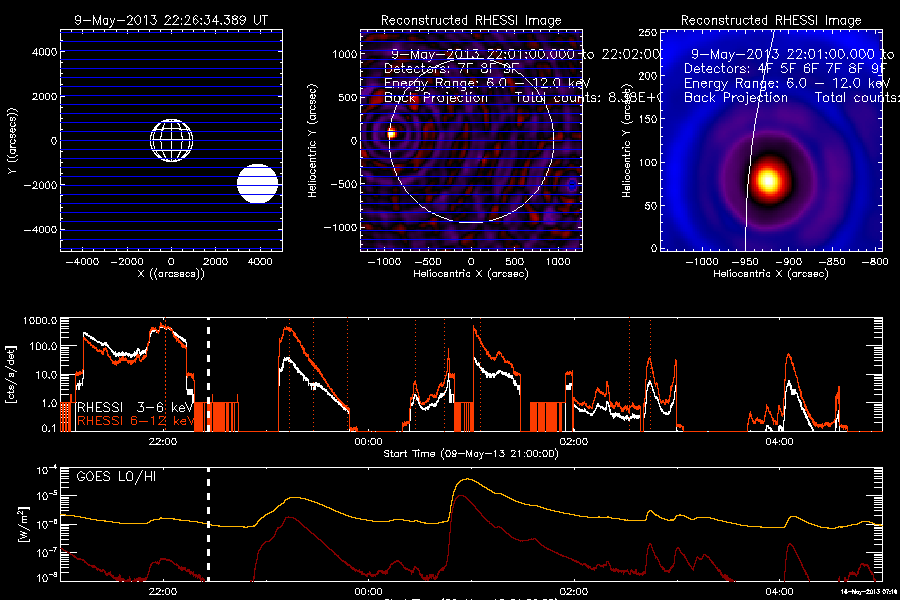Screen dimensions: 900x600
Task: Click 'Energy Range: 6.0 - 12.0 keV' in right image
Action: (x=787, y=83)
